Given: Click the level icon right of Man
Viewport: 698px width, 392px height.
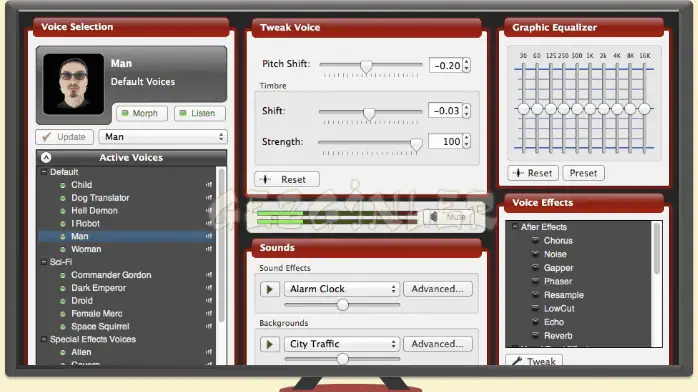Looking at the screenshot, I should pos(209,236).
